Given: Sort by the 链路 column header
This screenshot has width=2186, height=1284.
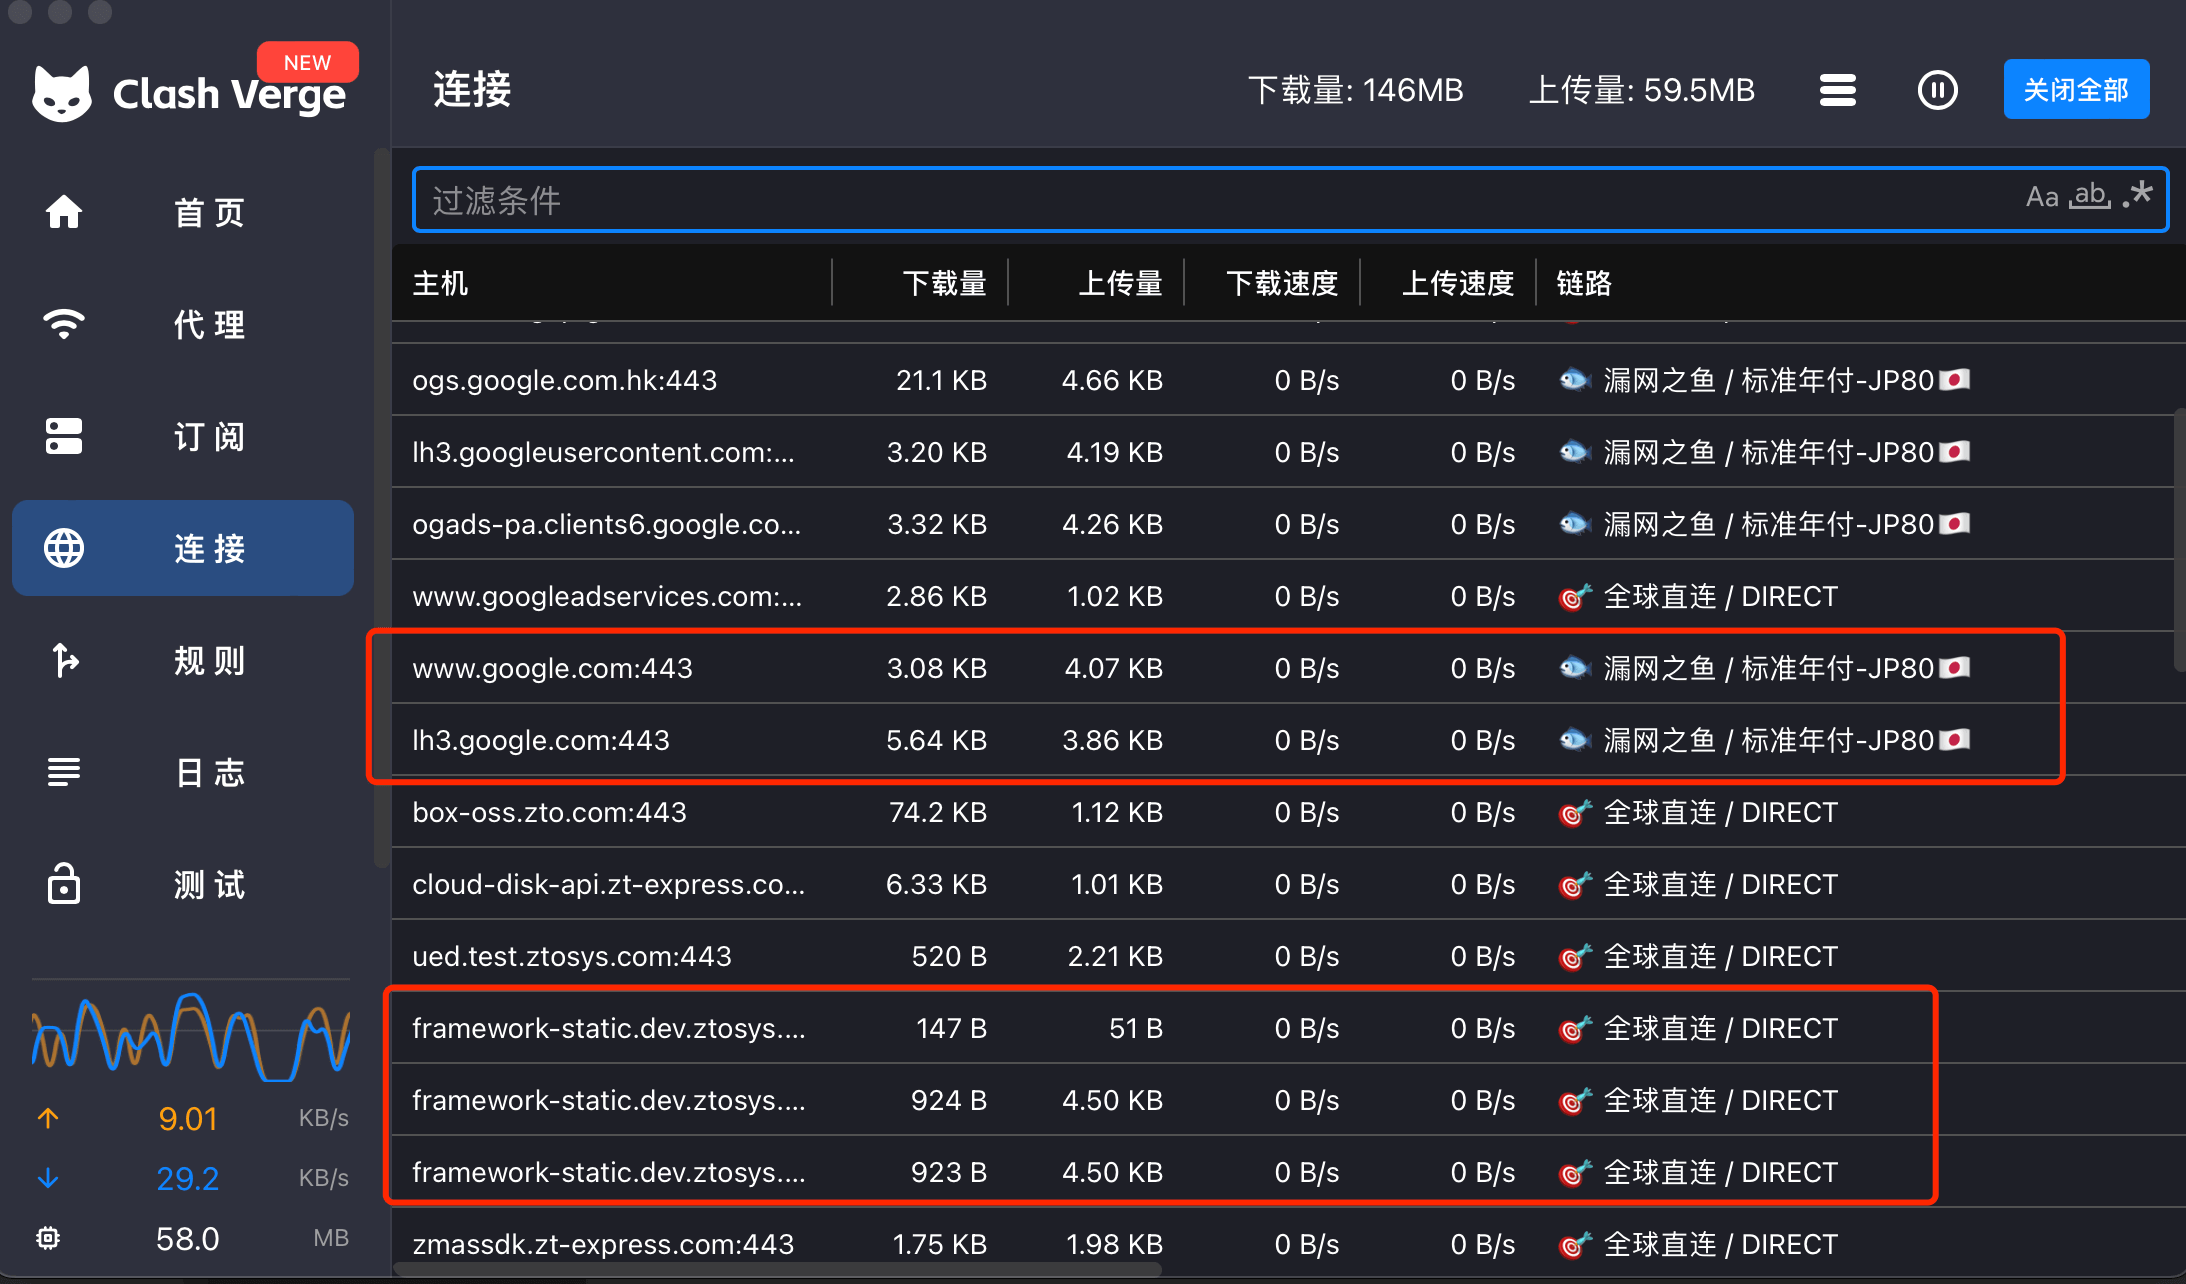Looking at the screenshot, I should 1584,283.
